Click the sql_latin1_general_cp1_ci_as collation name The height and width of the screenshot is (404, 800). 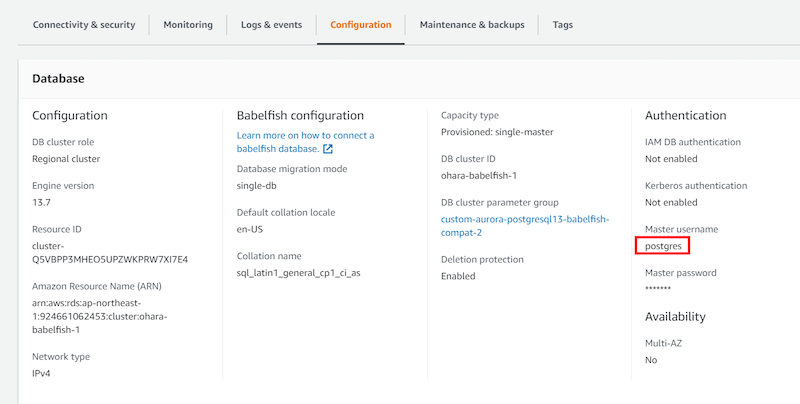point(296,272)
